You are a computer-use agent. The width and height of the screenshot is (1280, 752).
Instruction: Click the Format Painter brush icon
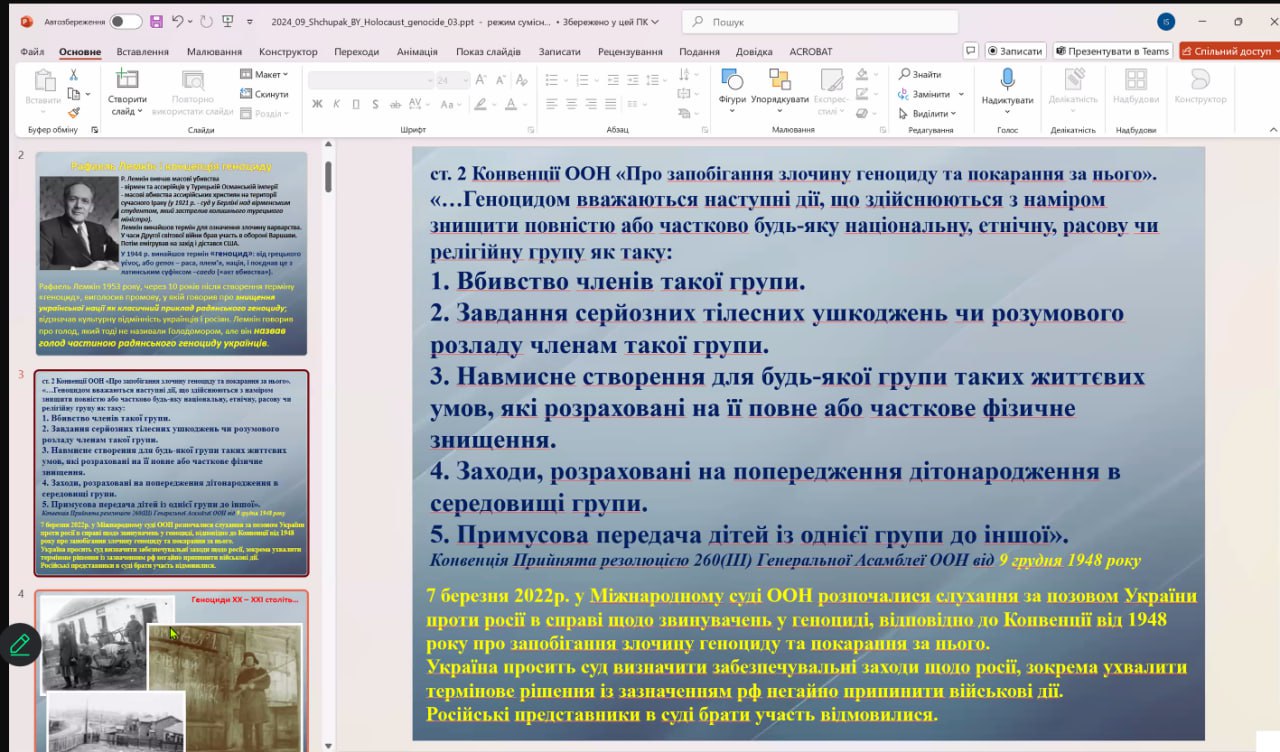click(x=74, y=113)
